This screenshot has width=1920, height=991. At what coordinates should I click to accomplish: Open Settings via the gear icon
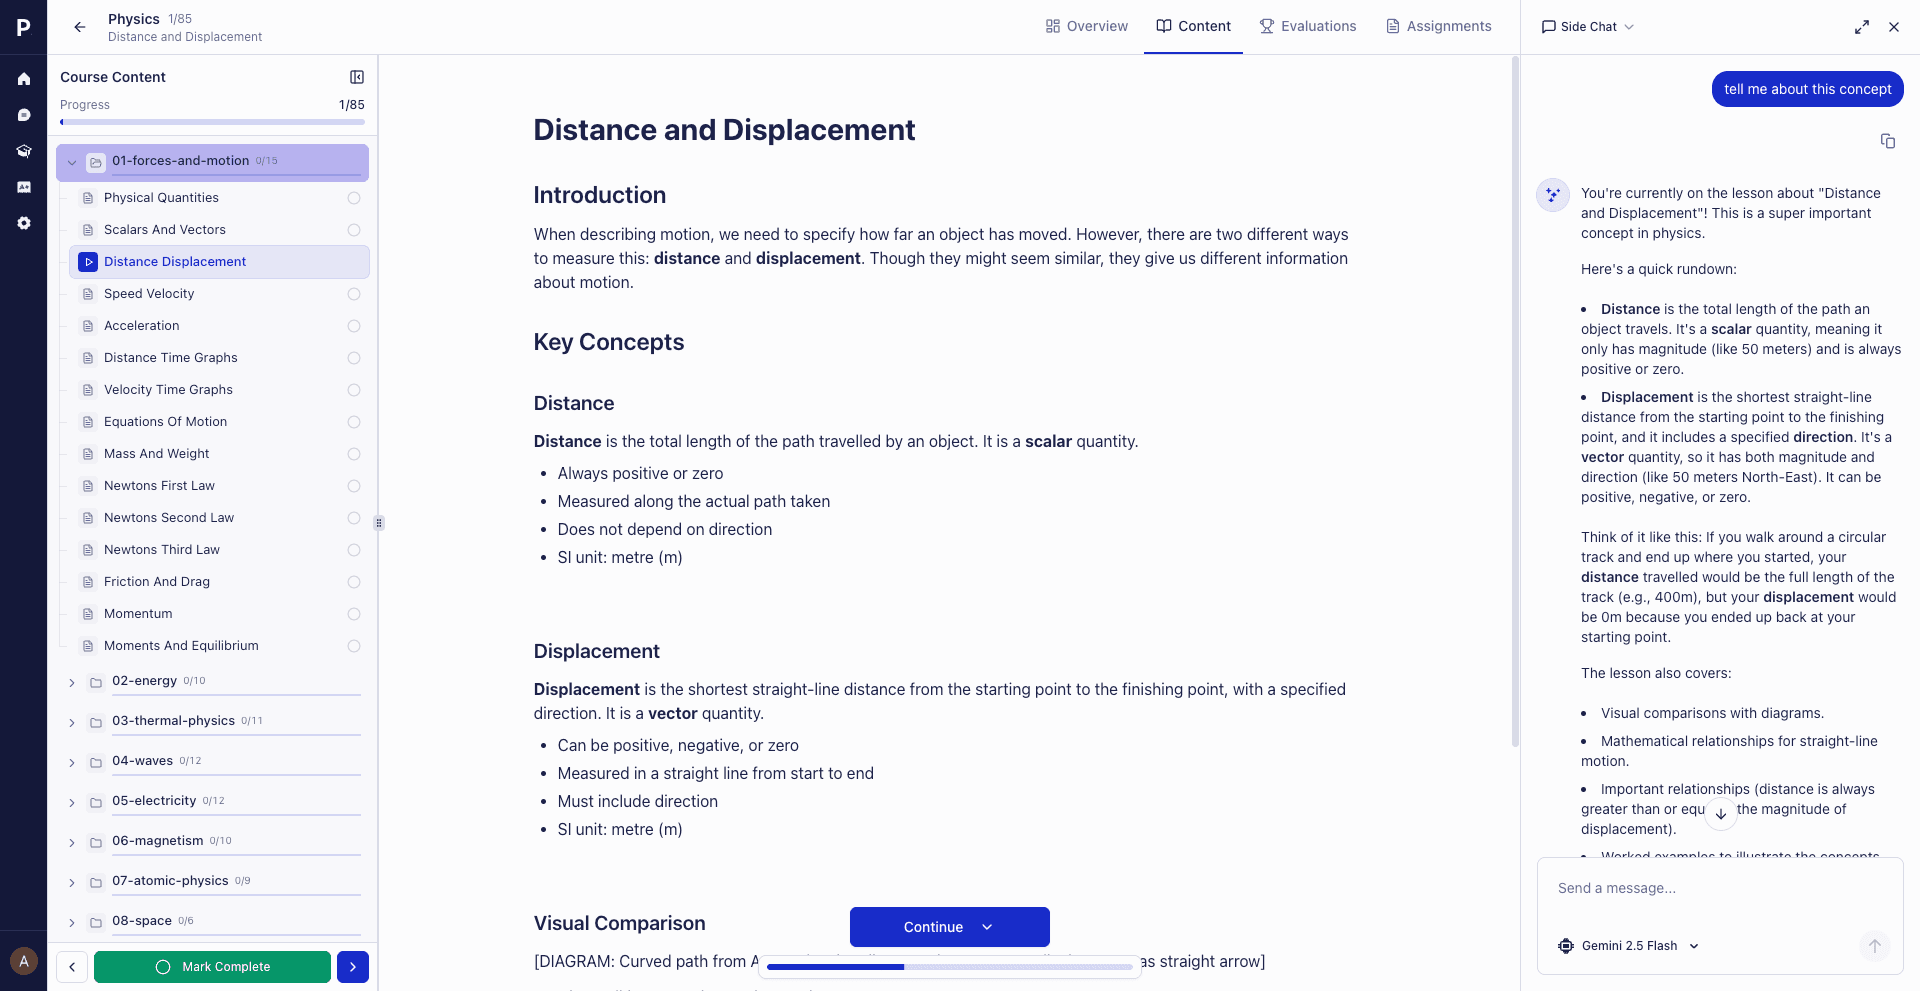point(23,223)
